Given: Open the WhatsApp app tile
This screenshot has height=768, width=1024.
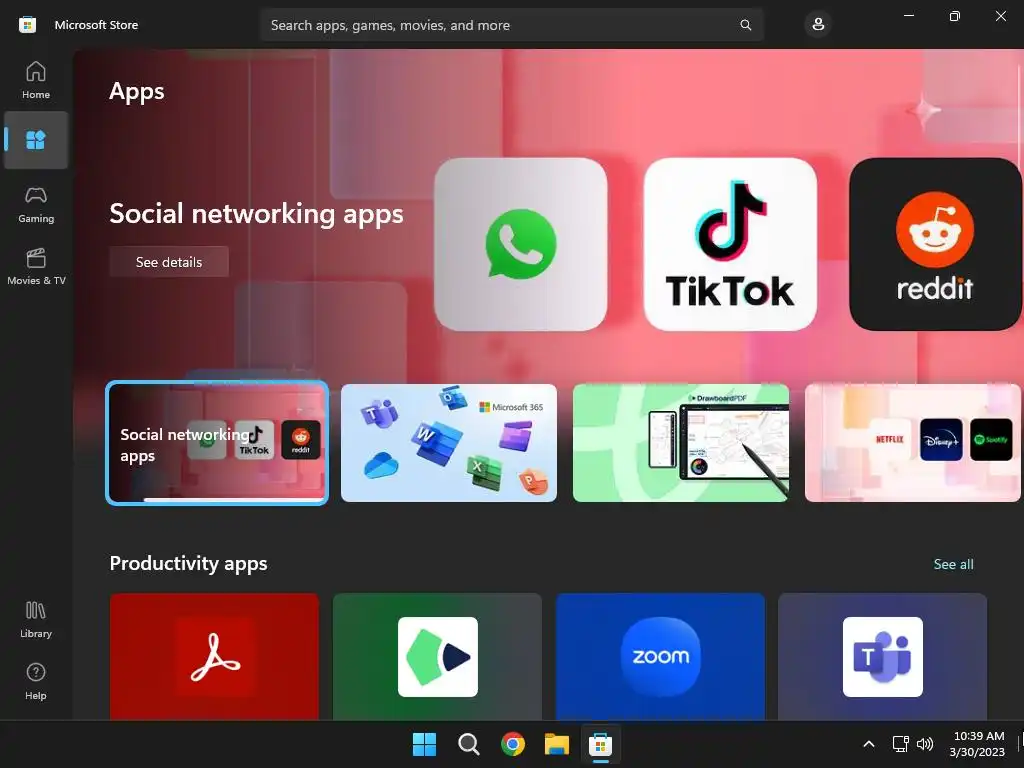Looking at the screenshot, I should (x=520, y=244).
